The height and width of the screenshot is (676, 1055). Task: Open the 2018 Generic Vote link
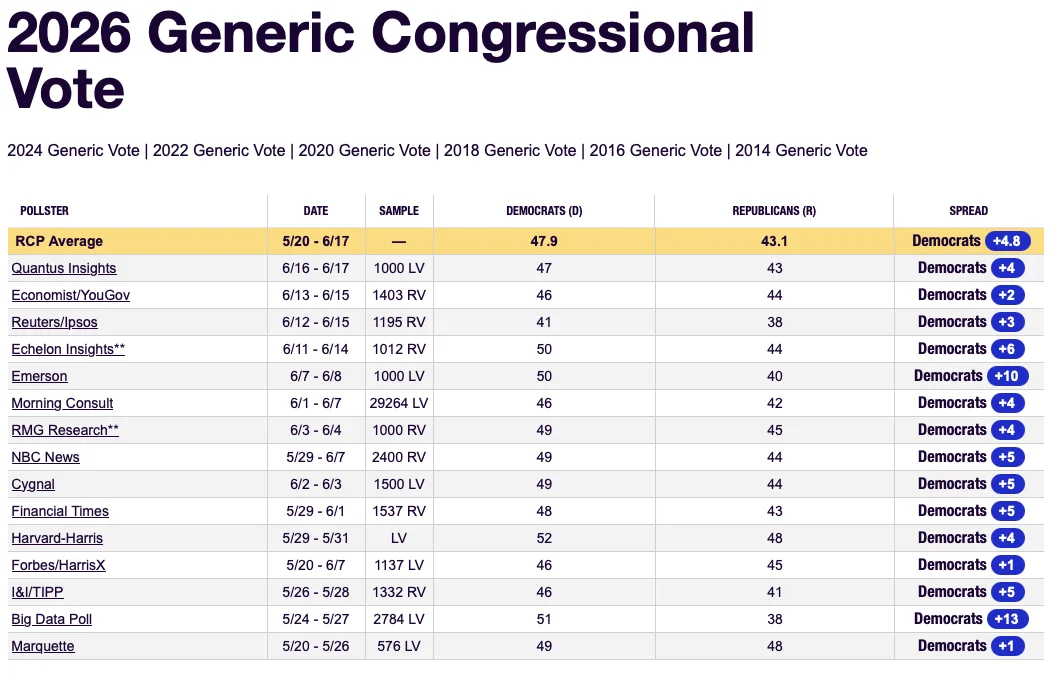510,151
